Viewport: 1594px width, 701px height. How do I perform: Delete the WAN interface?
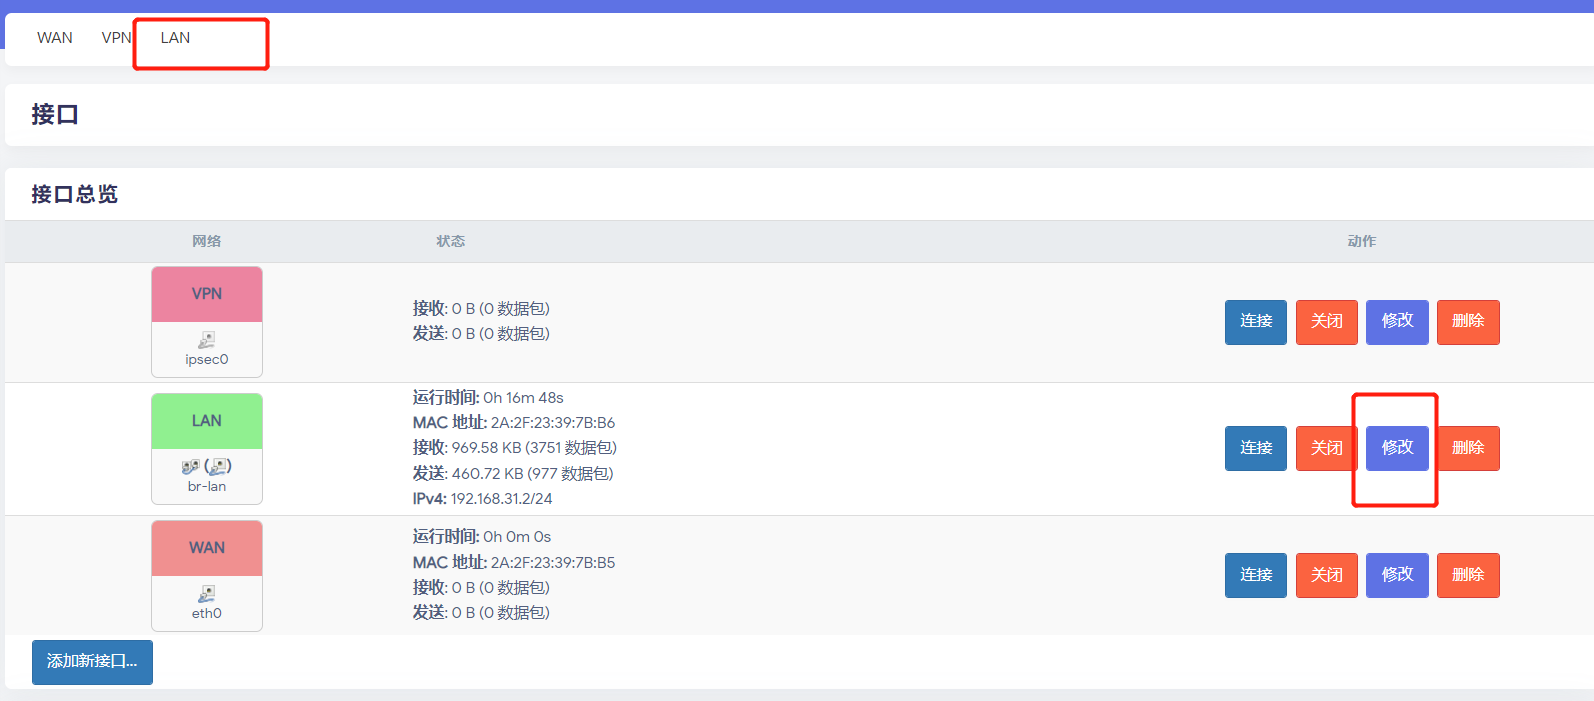point(1468,575)
